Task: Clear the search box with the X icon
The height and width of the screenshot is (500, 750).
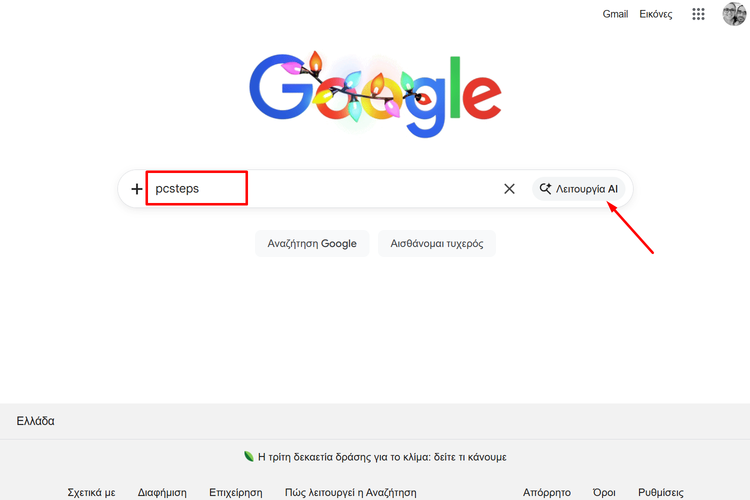Action: tap(509, 189)
